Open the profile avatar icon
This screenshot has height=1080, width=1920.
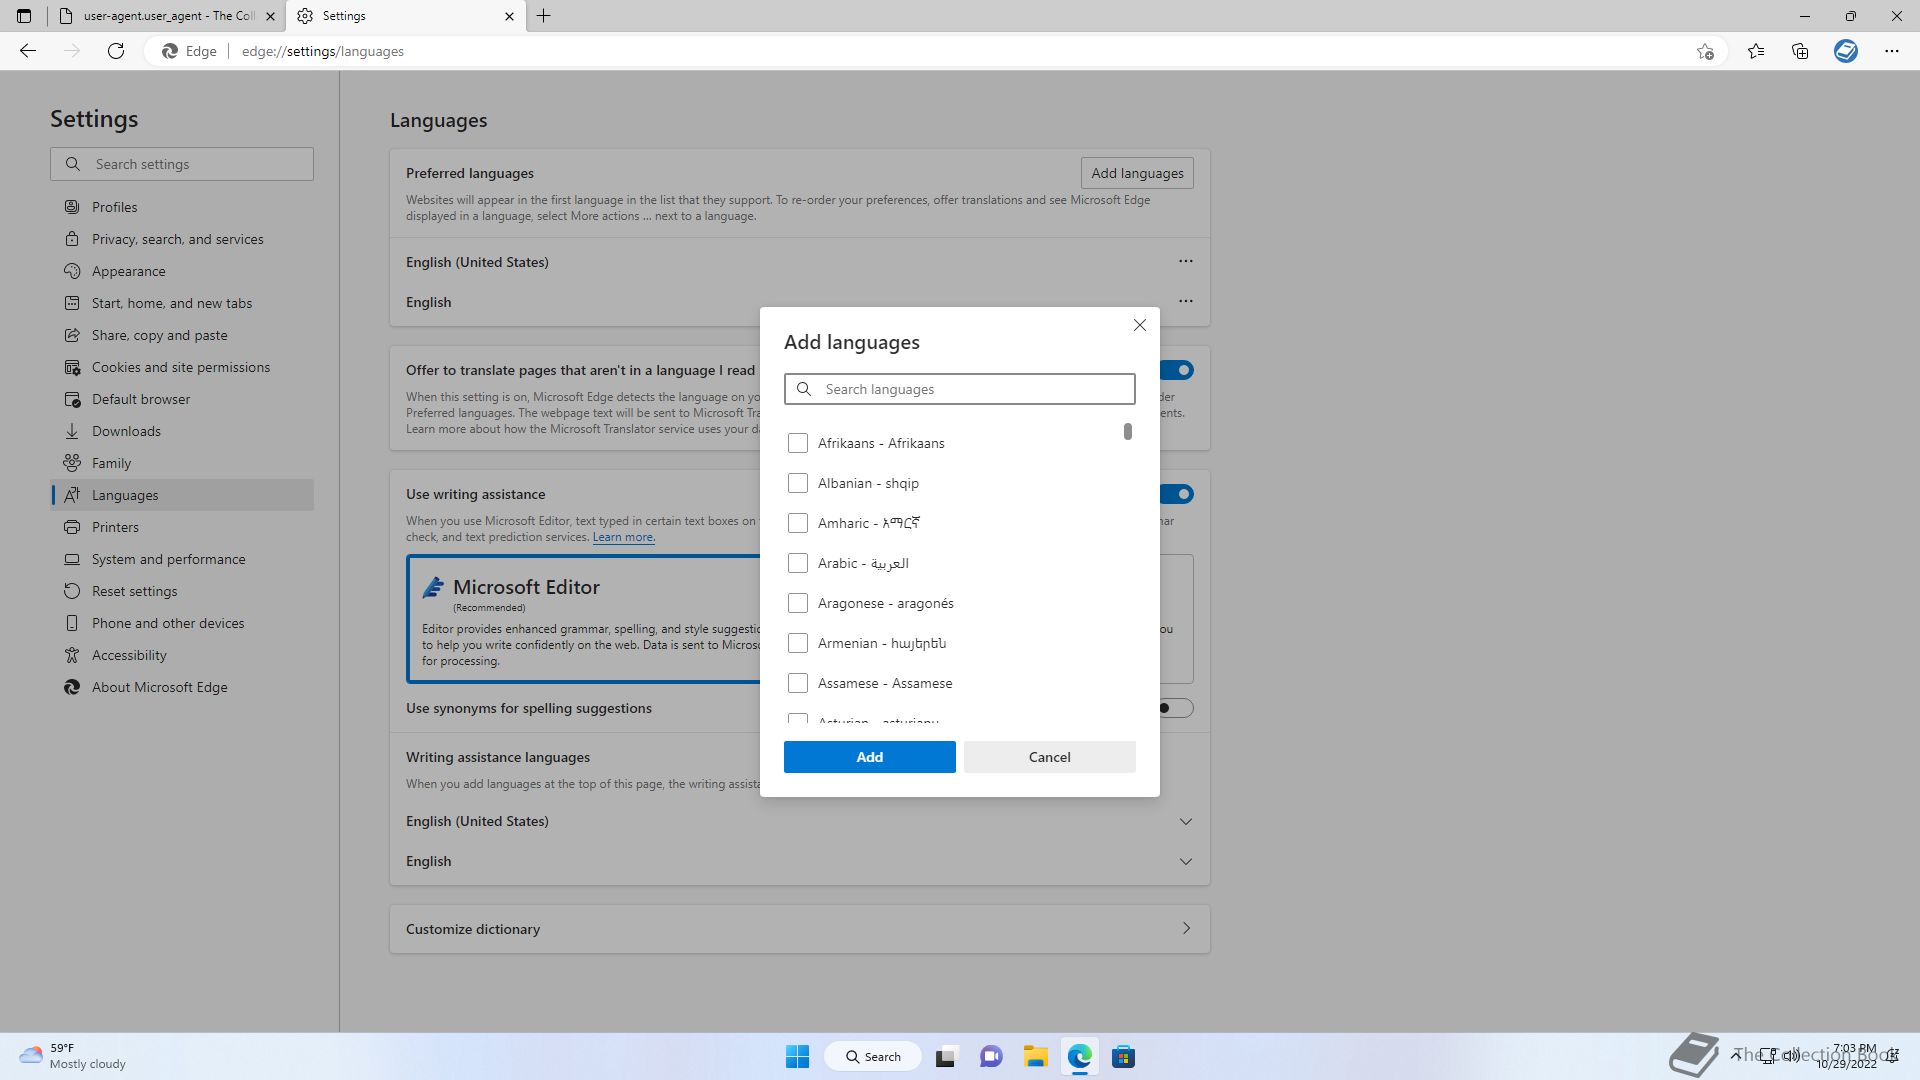[x=1846, y=51]
